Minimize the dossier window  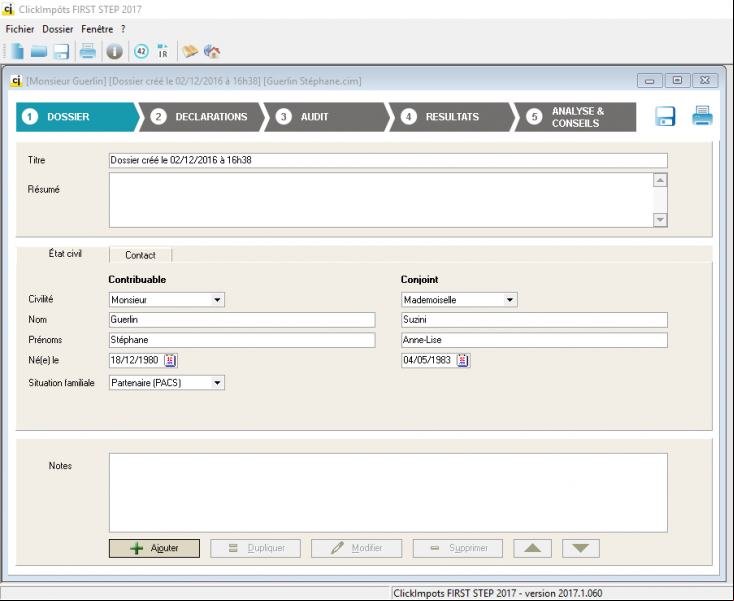coord(649,81)
